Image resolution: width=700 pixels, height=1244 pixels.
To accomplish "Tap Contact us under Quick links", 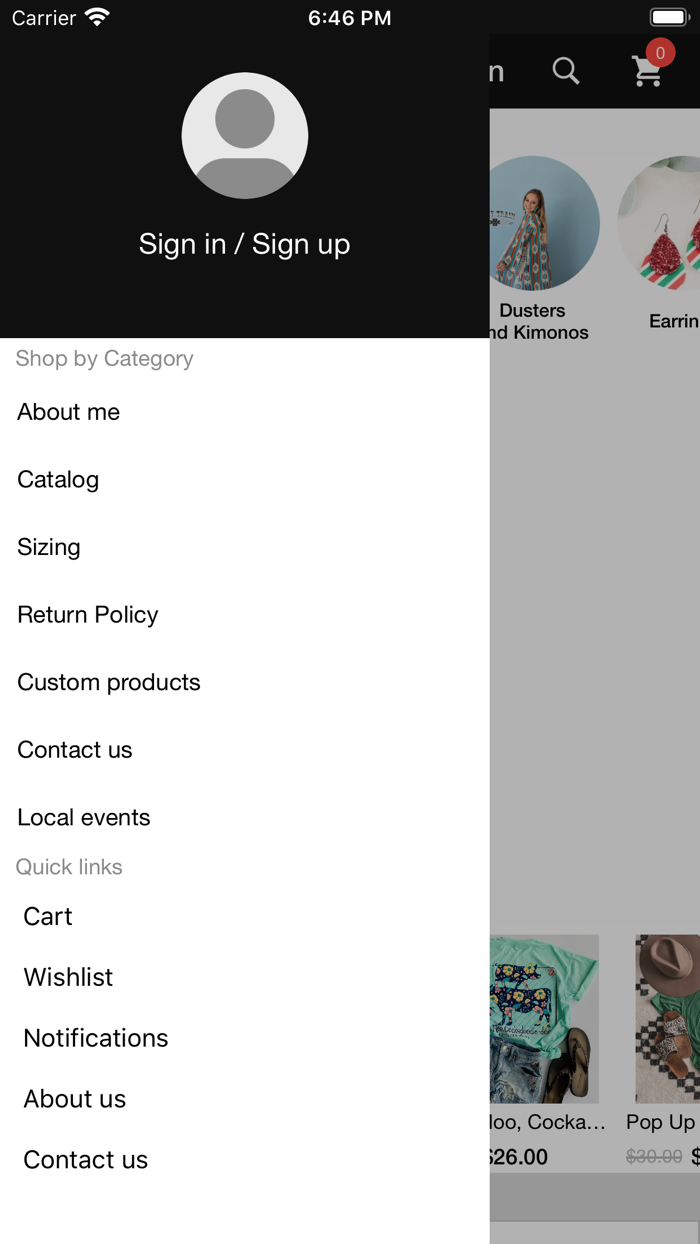I will tap(86, 1160).
